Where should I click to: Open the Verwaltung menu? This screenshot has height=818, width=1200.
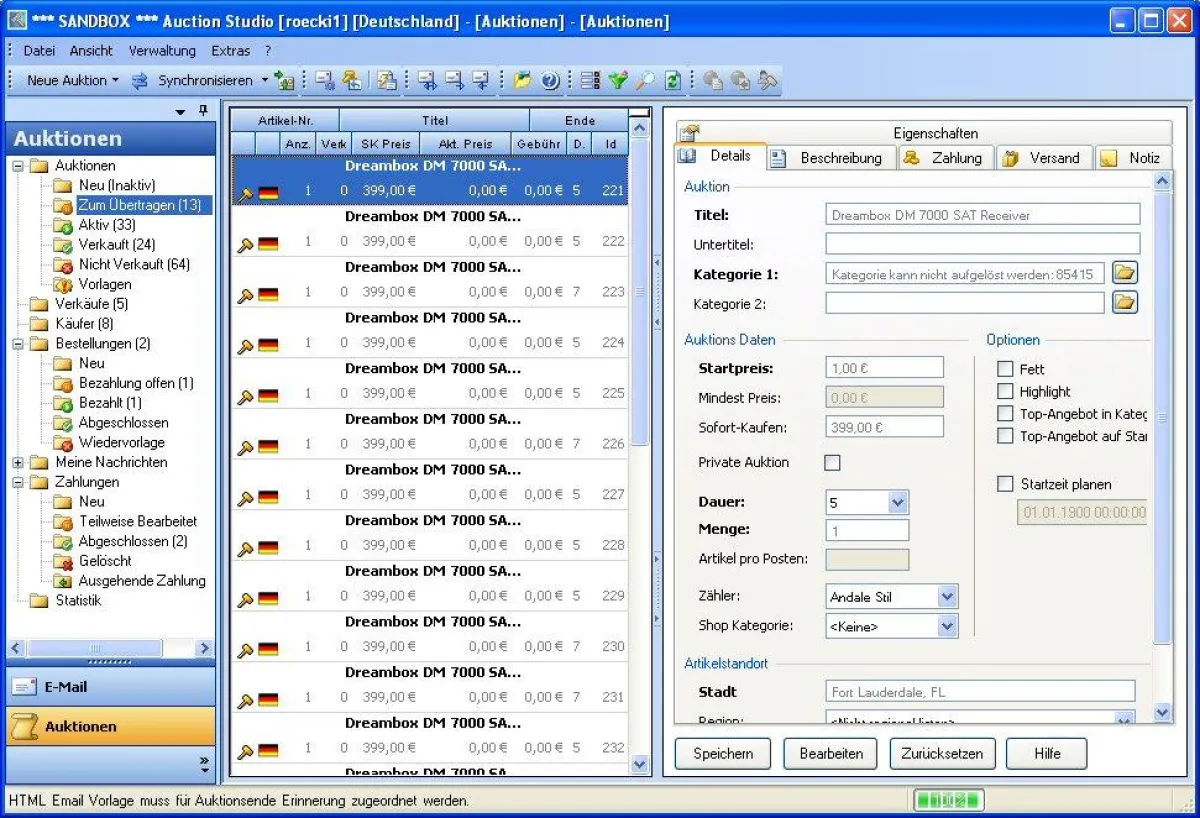162,50
